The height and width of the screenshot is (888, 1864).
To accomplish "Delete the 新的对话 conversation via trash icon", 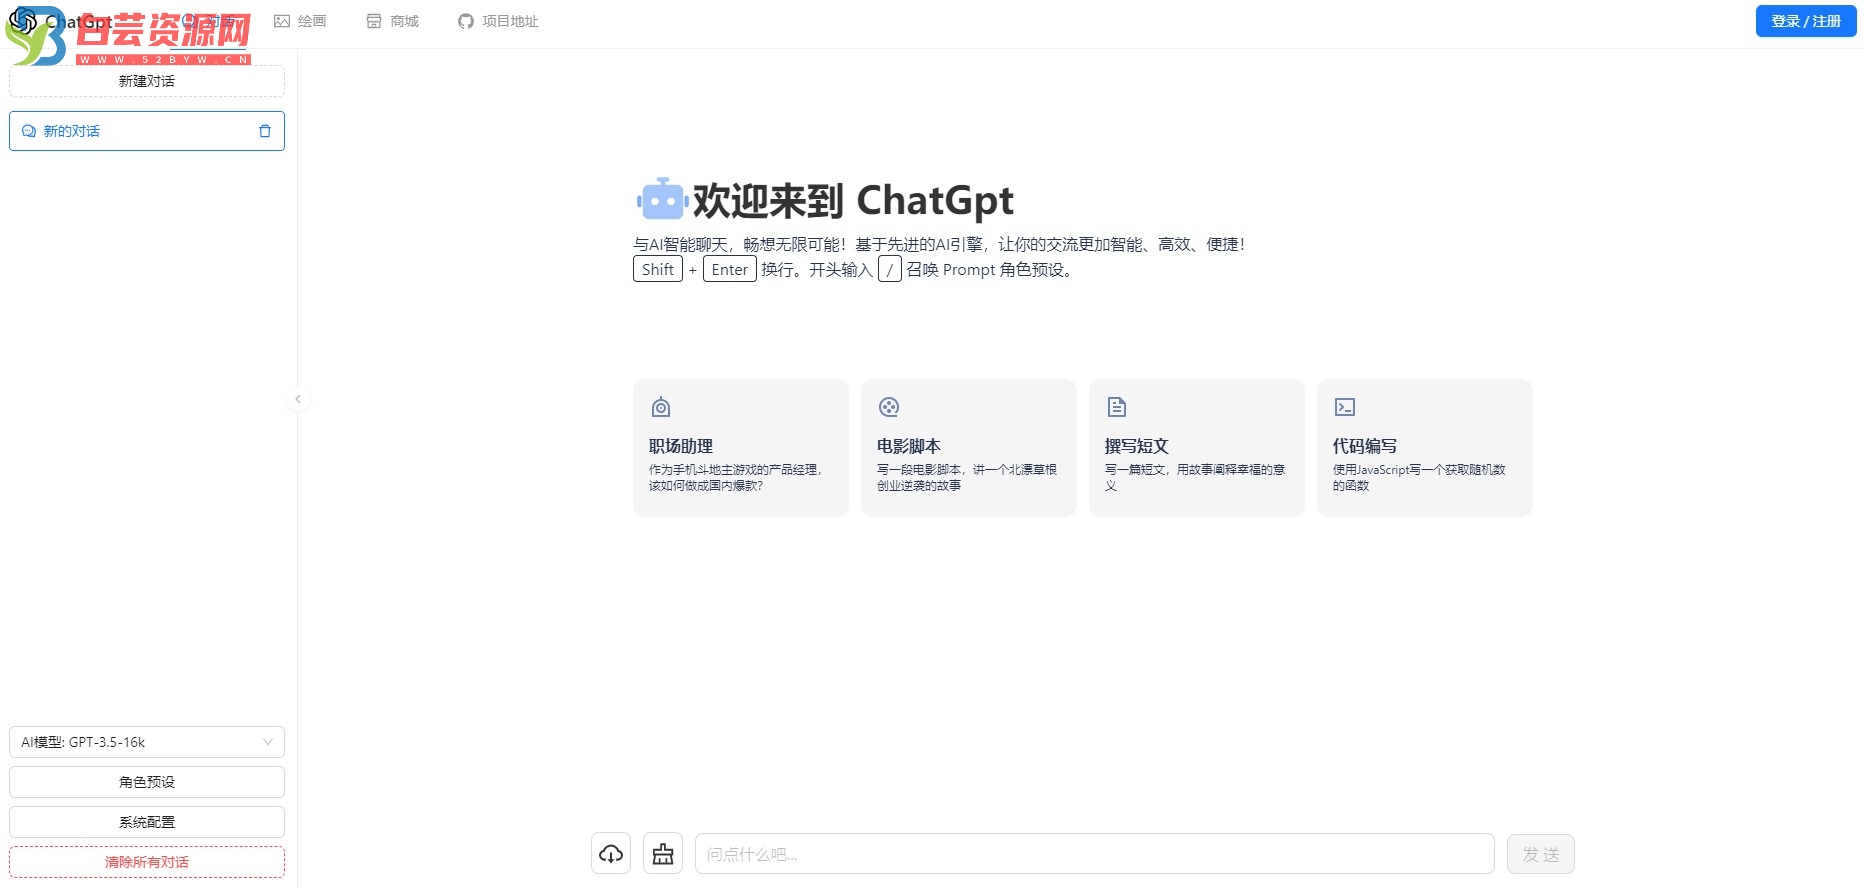I will (265, 131).
